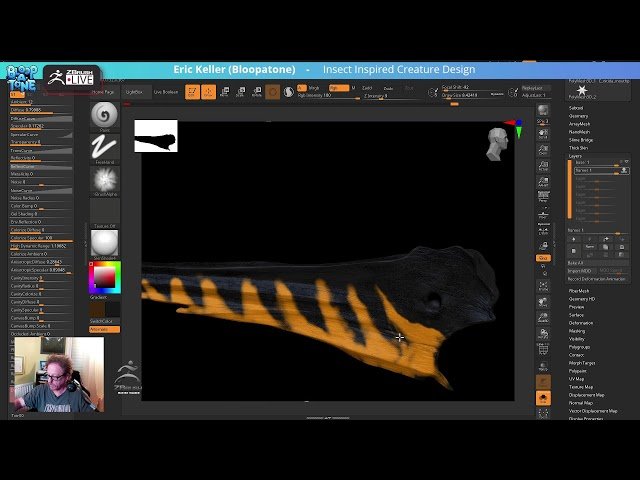Click the Scroll canvas icon in right shelf

543,134
